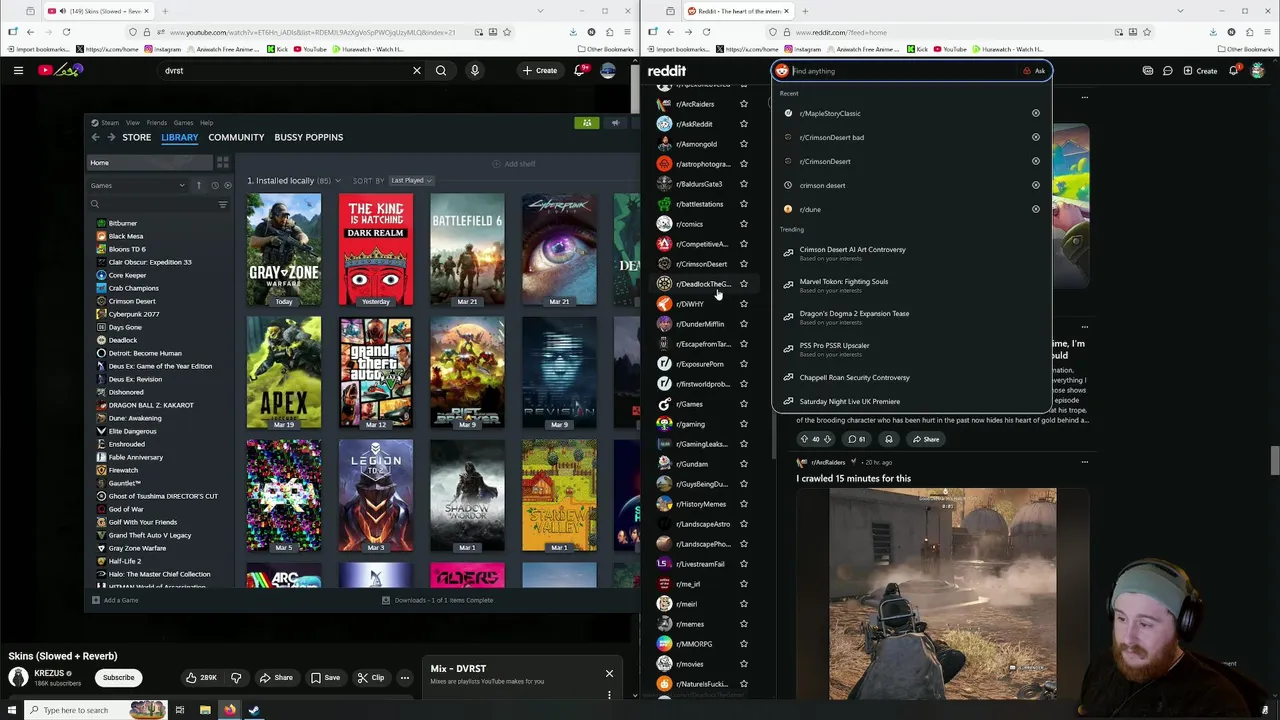The height and width of the screenshot is (720, 1280).
Task: Open more actions ellipsis under video
Action: 405,678
